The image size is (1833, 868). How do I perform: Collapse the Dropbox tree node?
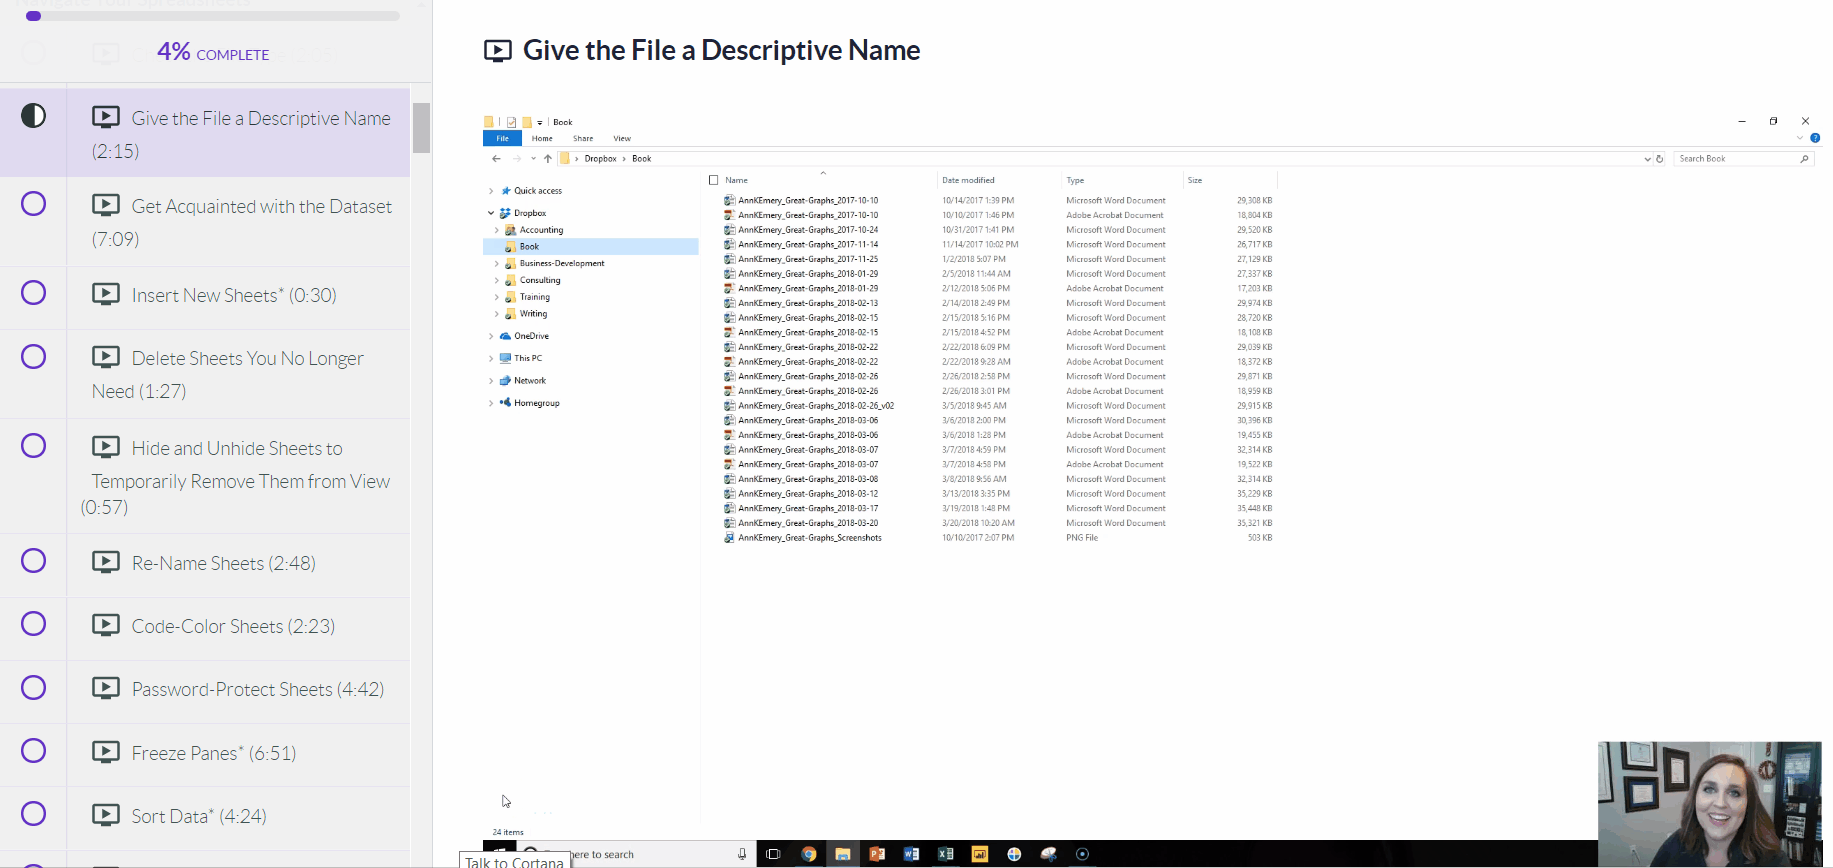(x=491, y=213)
